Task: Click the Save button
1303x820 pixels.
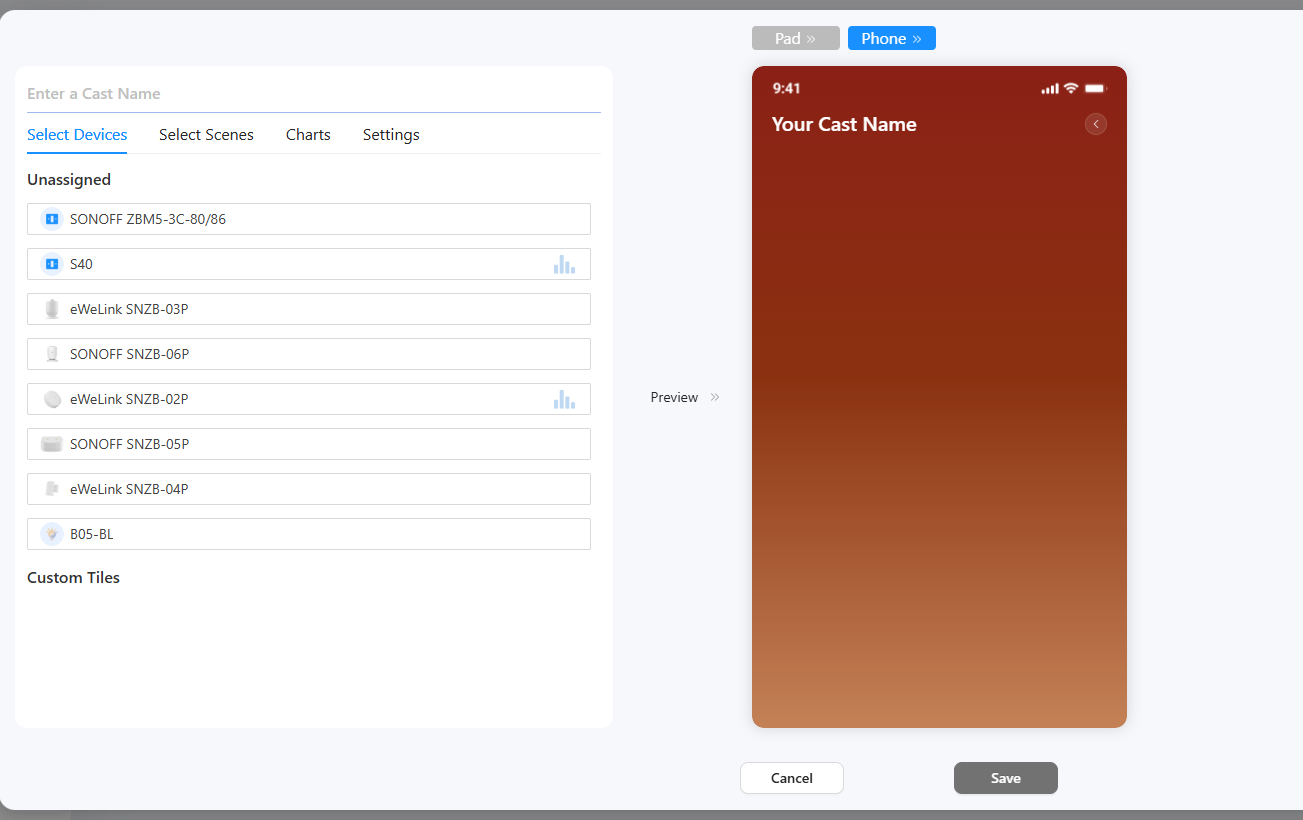Action: tap(1005, 778)
